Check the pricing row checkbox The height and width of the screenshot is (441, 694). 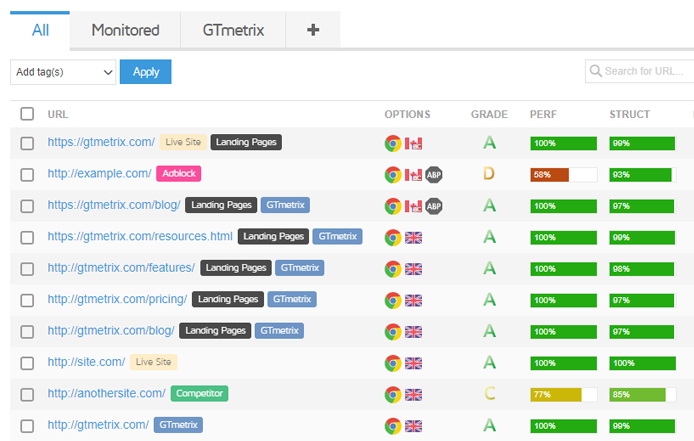click(x=27, y=301)
